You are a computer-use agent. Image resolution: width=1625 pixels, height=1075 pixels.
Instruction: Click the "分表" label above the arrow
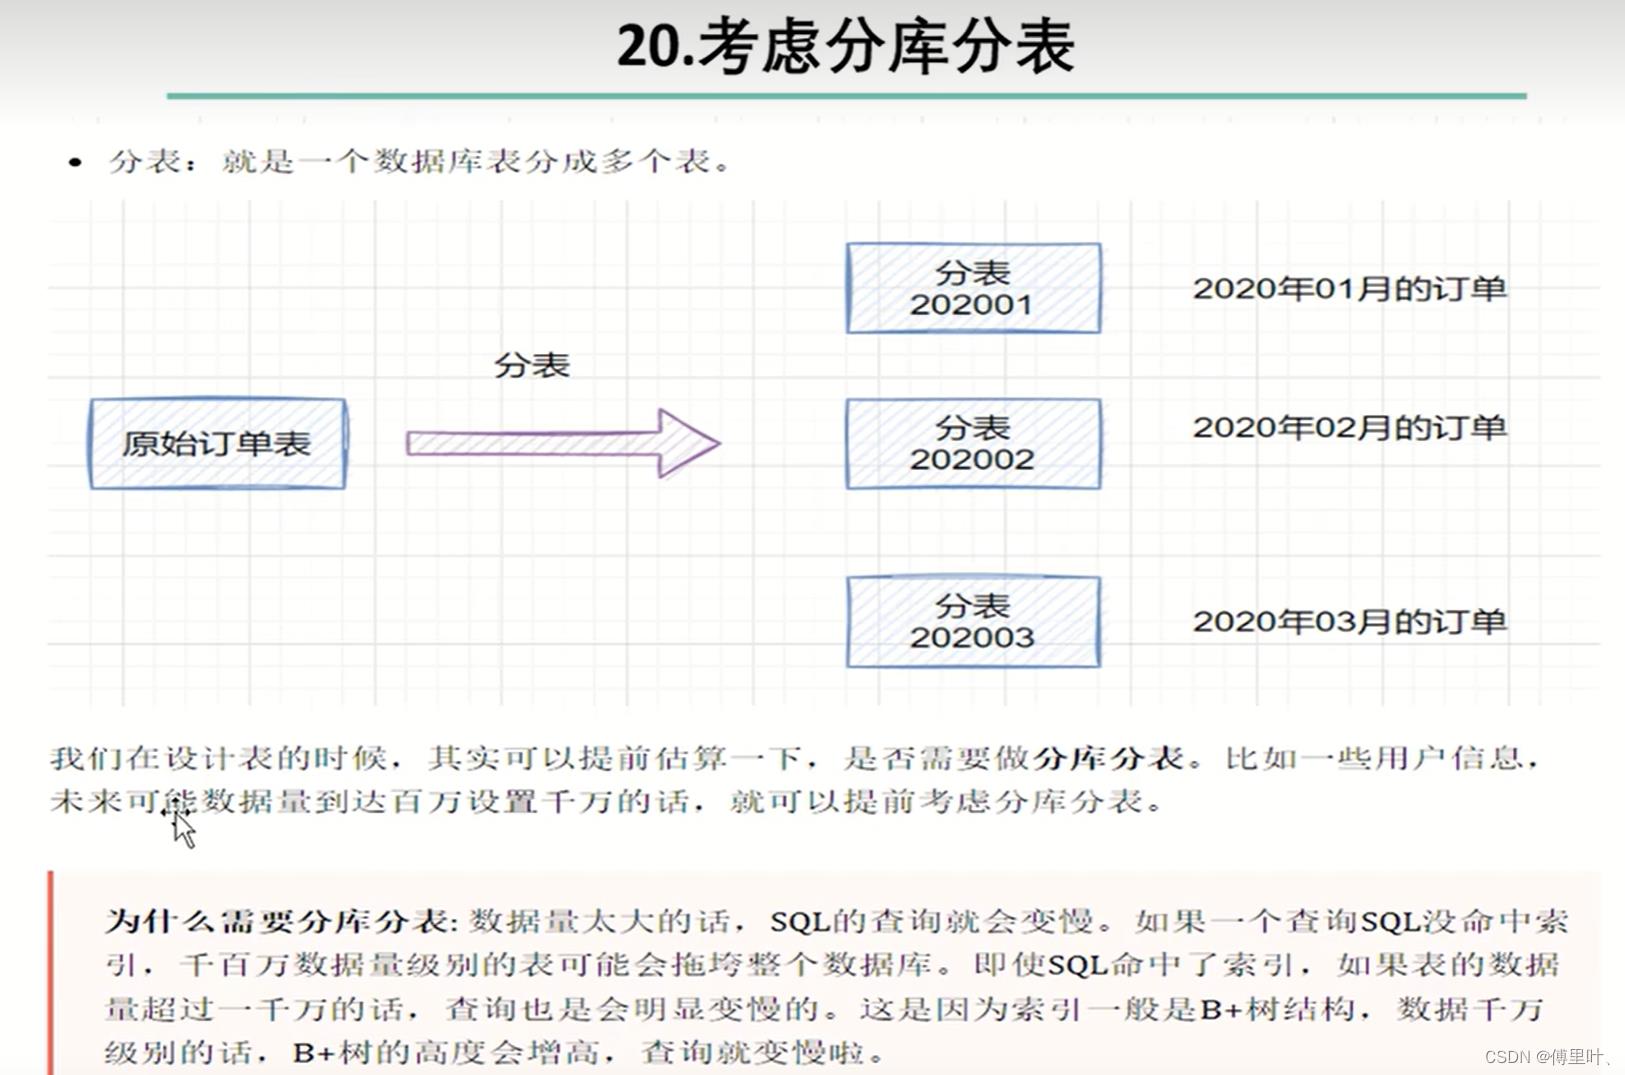click(x=531, y=365)
